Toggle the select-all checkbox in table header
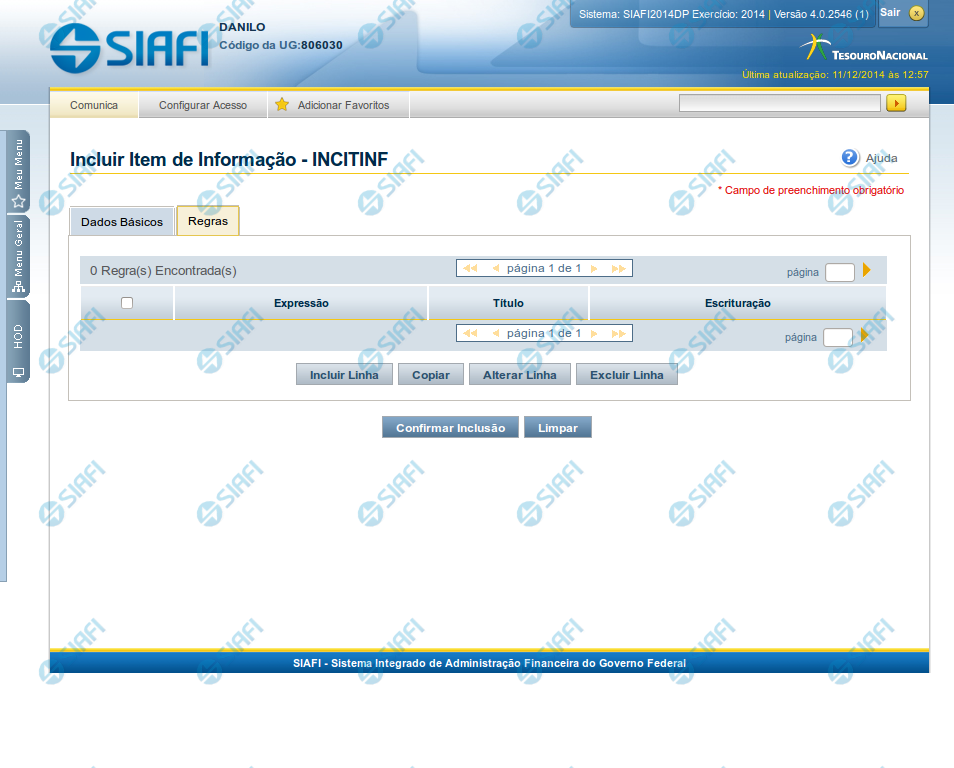This screenshot has width=954, height=768. (x=127, y=302)
